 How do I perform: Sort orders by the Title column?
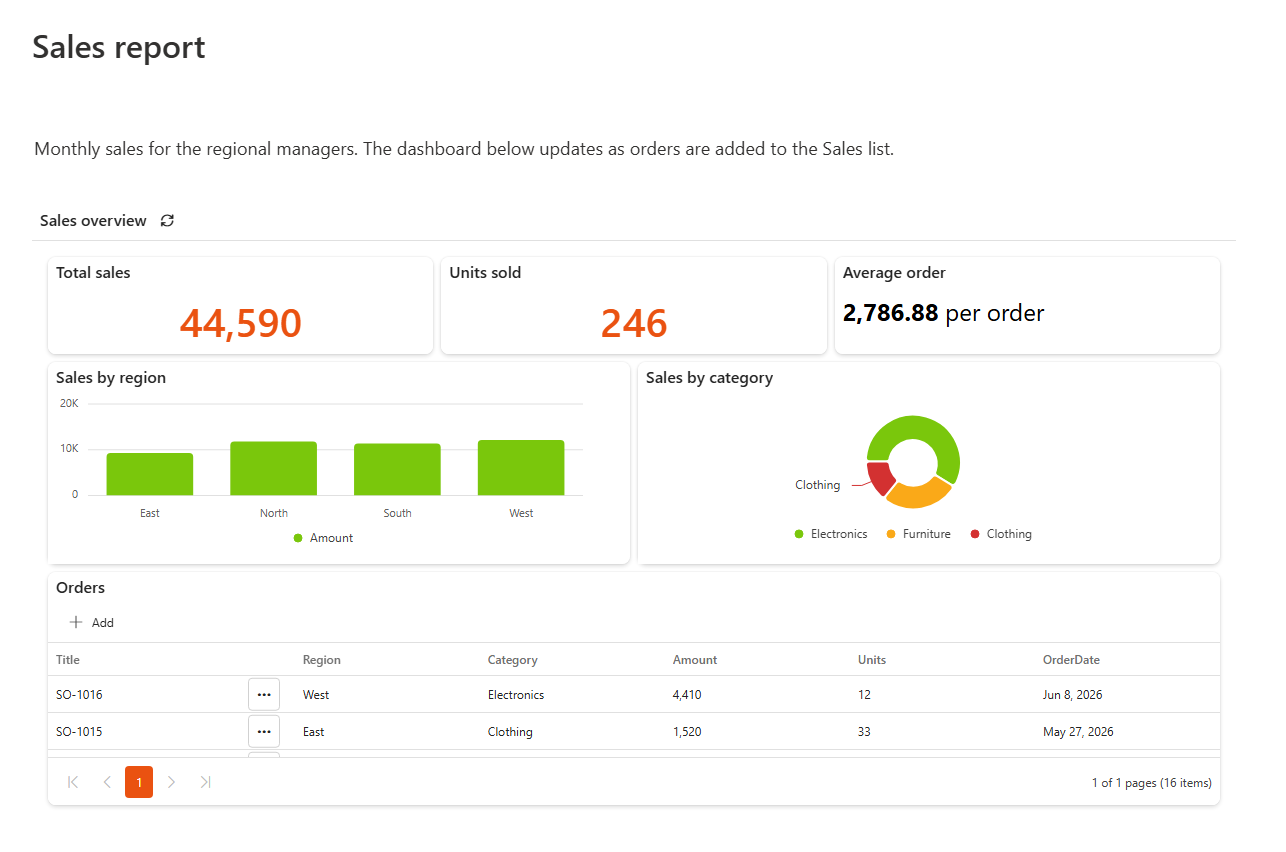[68, 660]
